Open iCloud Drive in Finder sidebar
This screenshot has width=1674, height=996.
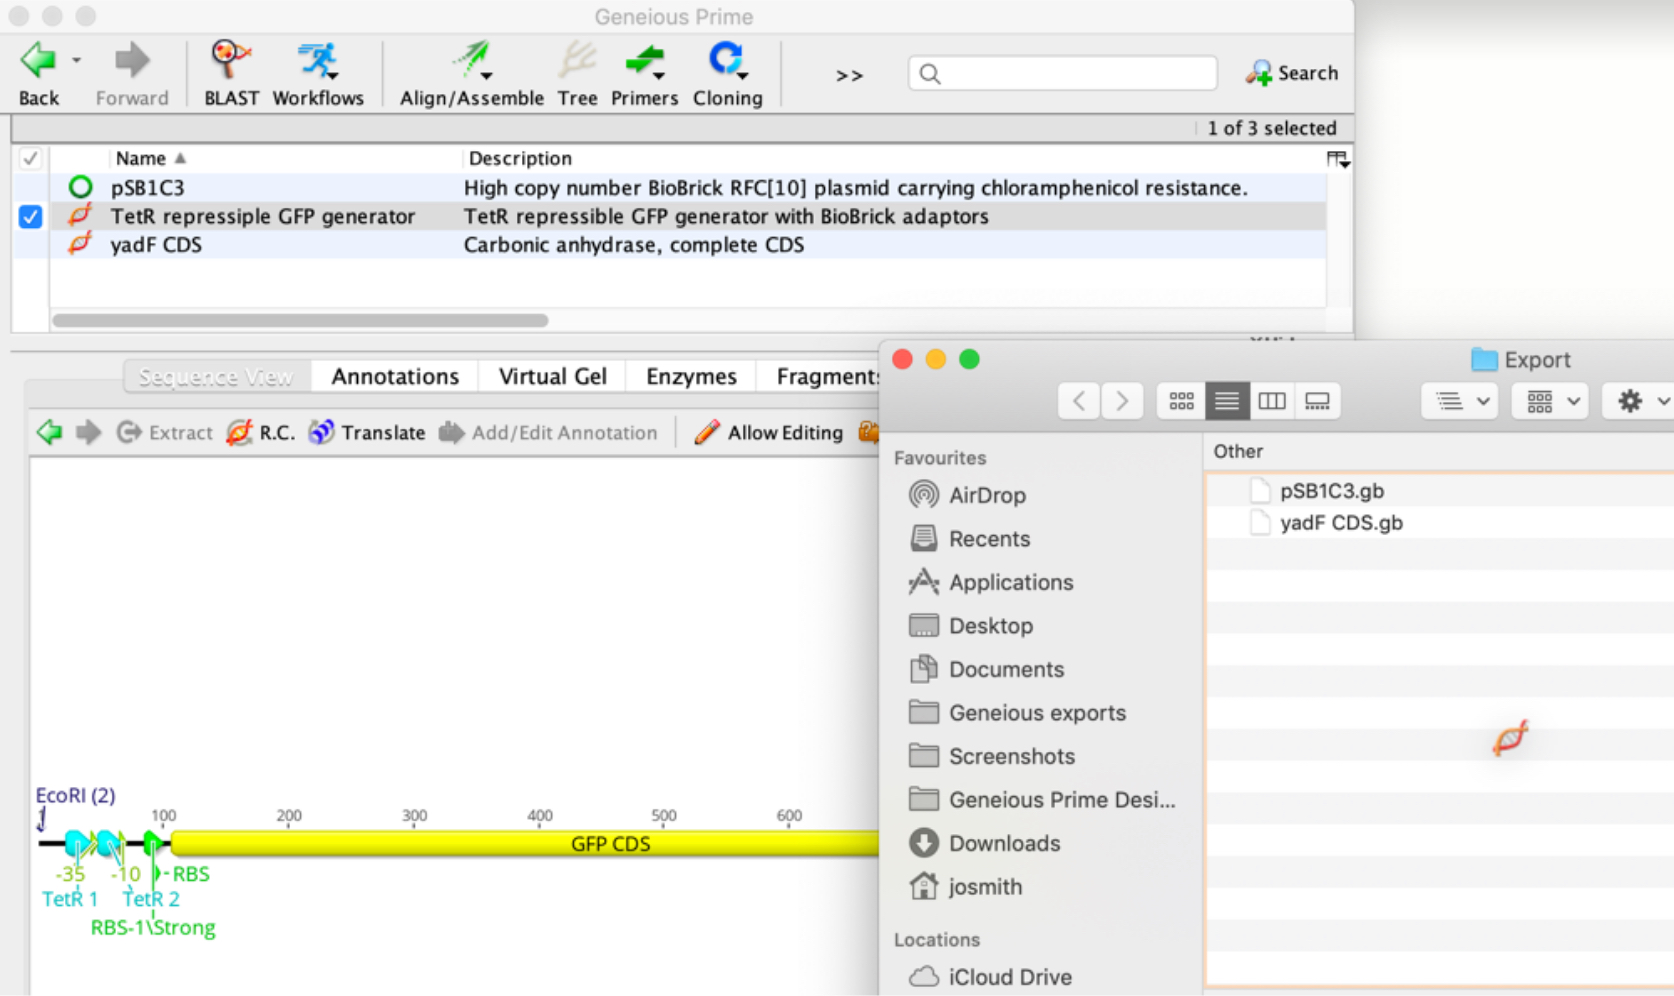click(990, 976)
